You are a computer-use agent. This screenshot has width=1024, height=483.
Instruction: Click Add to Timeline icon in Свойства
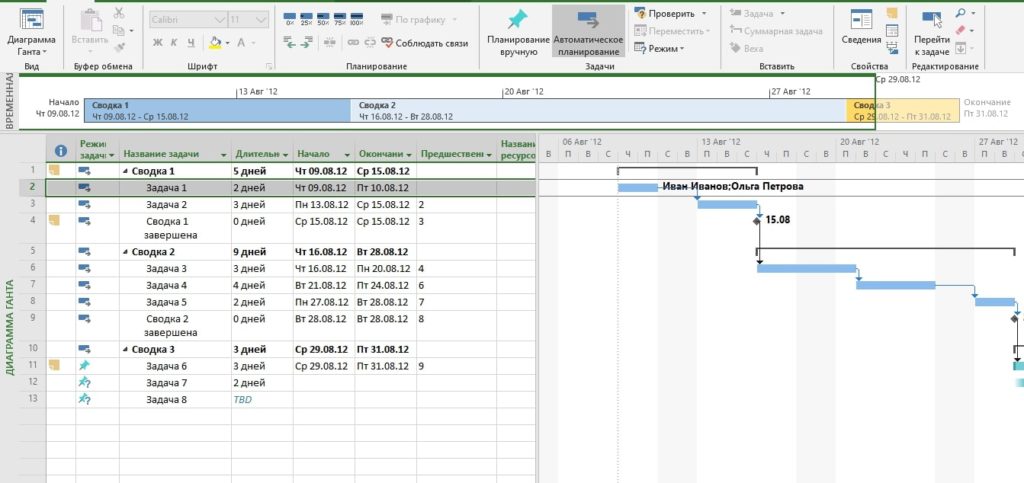pyautogui.click(x=892, y=48)
